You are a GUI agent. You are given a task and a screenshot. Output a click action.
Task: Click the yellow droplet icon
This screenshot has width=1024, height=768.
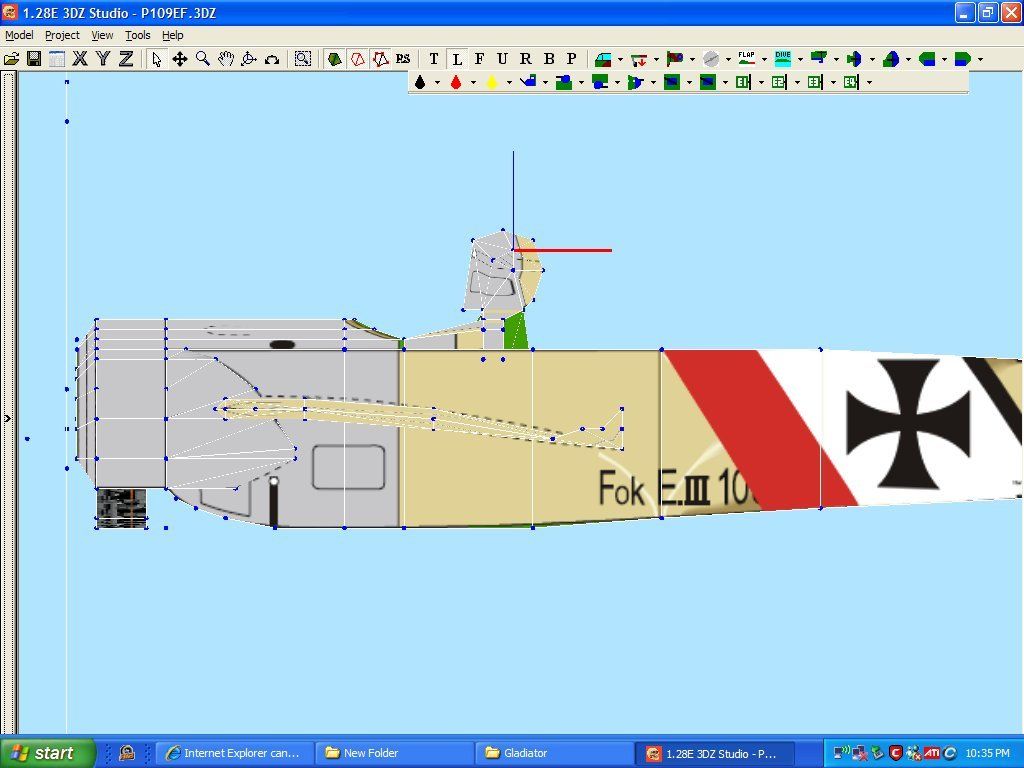tap(492, 82)
